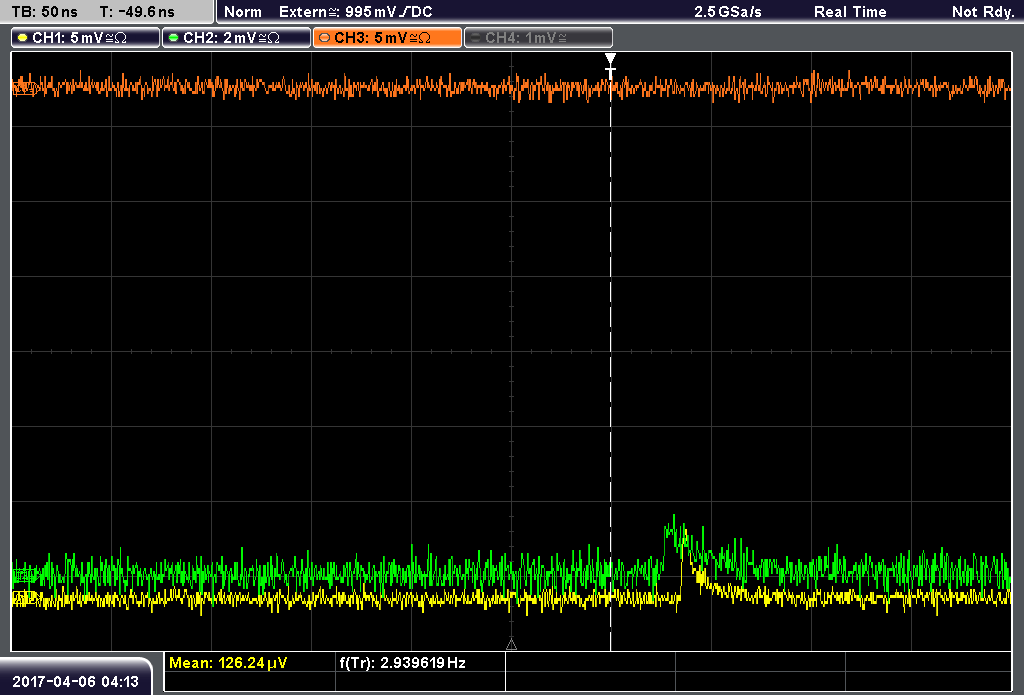This screenshot has height=695, width=1024.
Task: Click the TB: 50 ns timebase readout
Action: [x=44, y=12]
